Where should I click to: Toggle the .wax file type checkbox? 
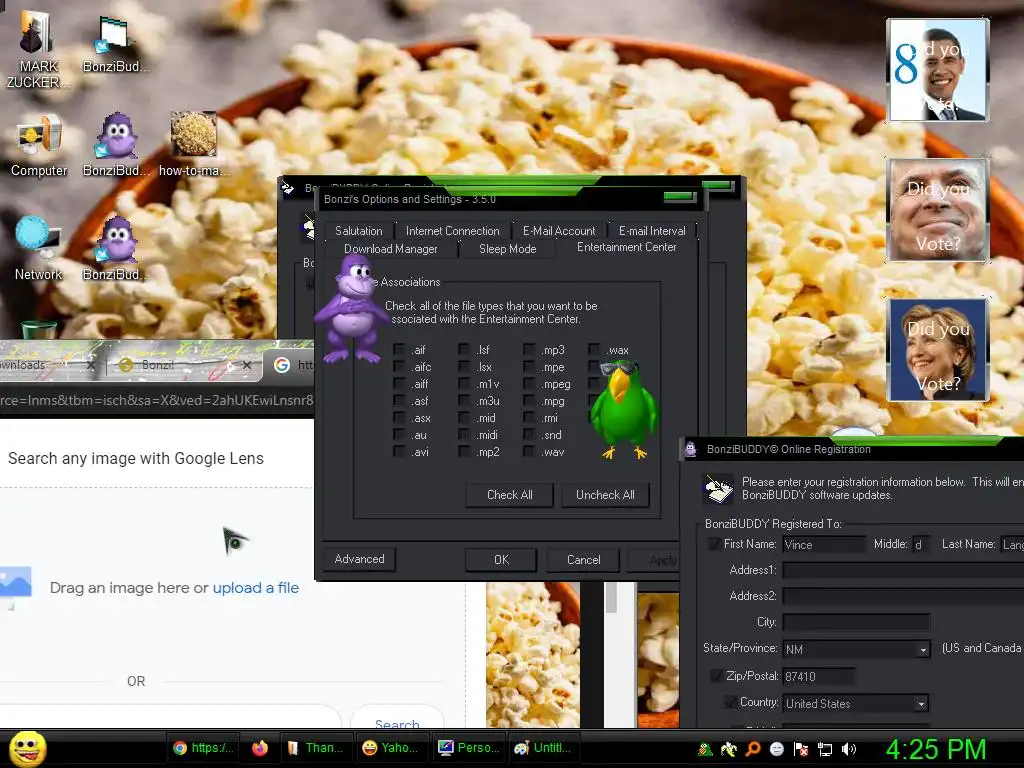594,350
